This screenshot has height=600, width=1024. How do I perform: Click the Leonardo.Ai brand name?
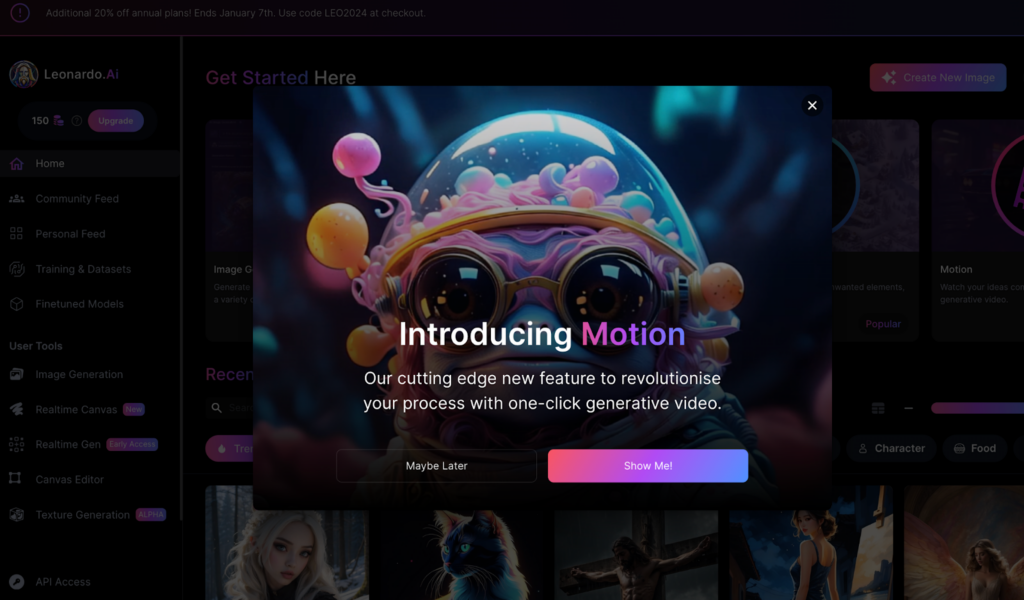click(81, 74)
